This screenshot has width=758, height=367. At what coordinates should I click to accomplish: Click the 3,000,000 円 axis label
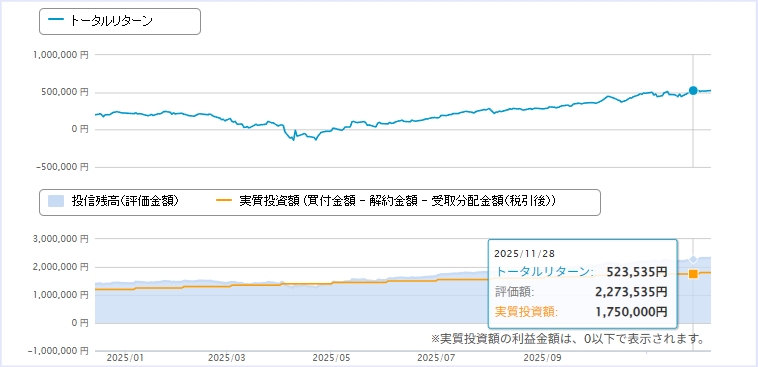(61, 239)
